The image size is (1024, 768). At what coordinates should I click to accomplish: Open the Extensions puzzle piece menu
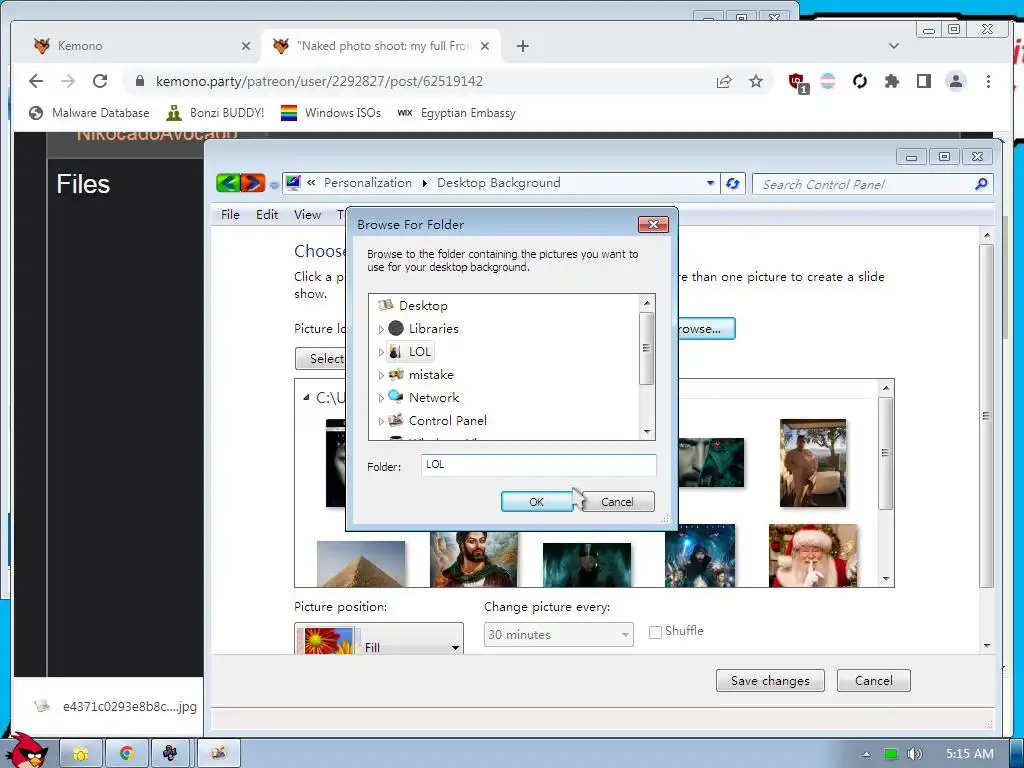(891, 81)
